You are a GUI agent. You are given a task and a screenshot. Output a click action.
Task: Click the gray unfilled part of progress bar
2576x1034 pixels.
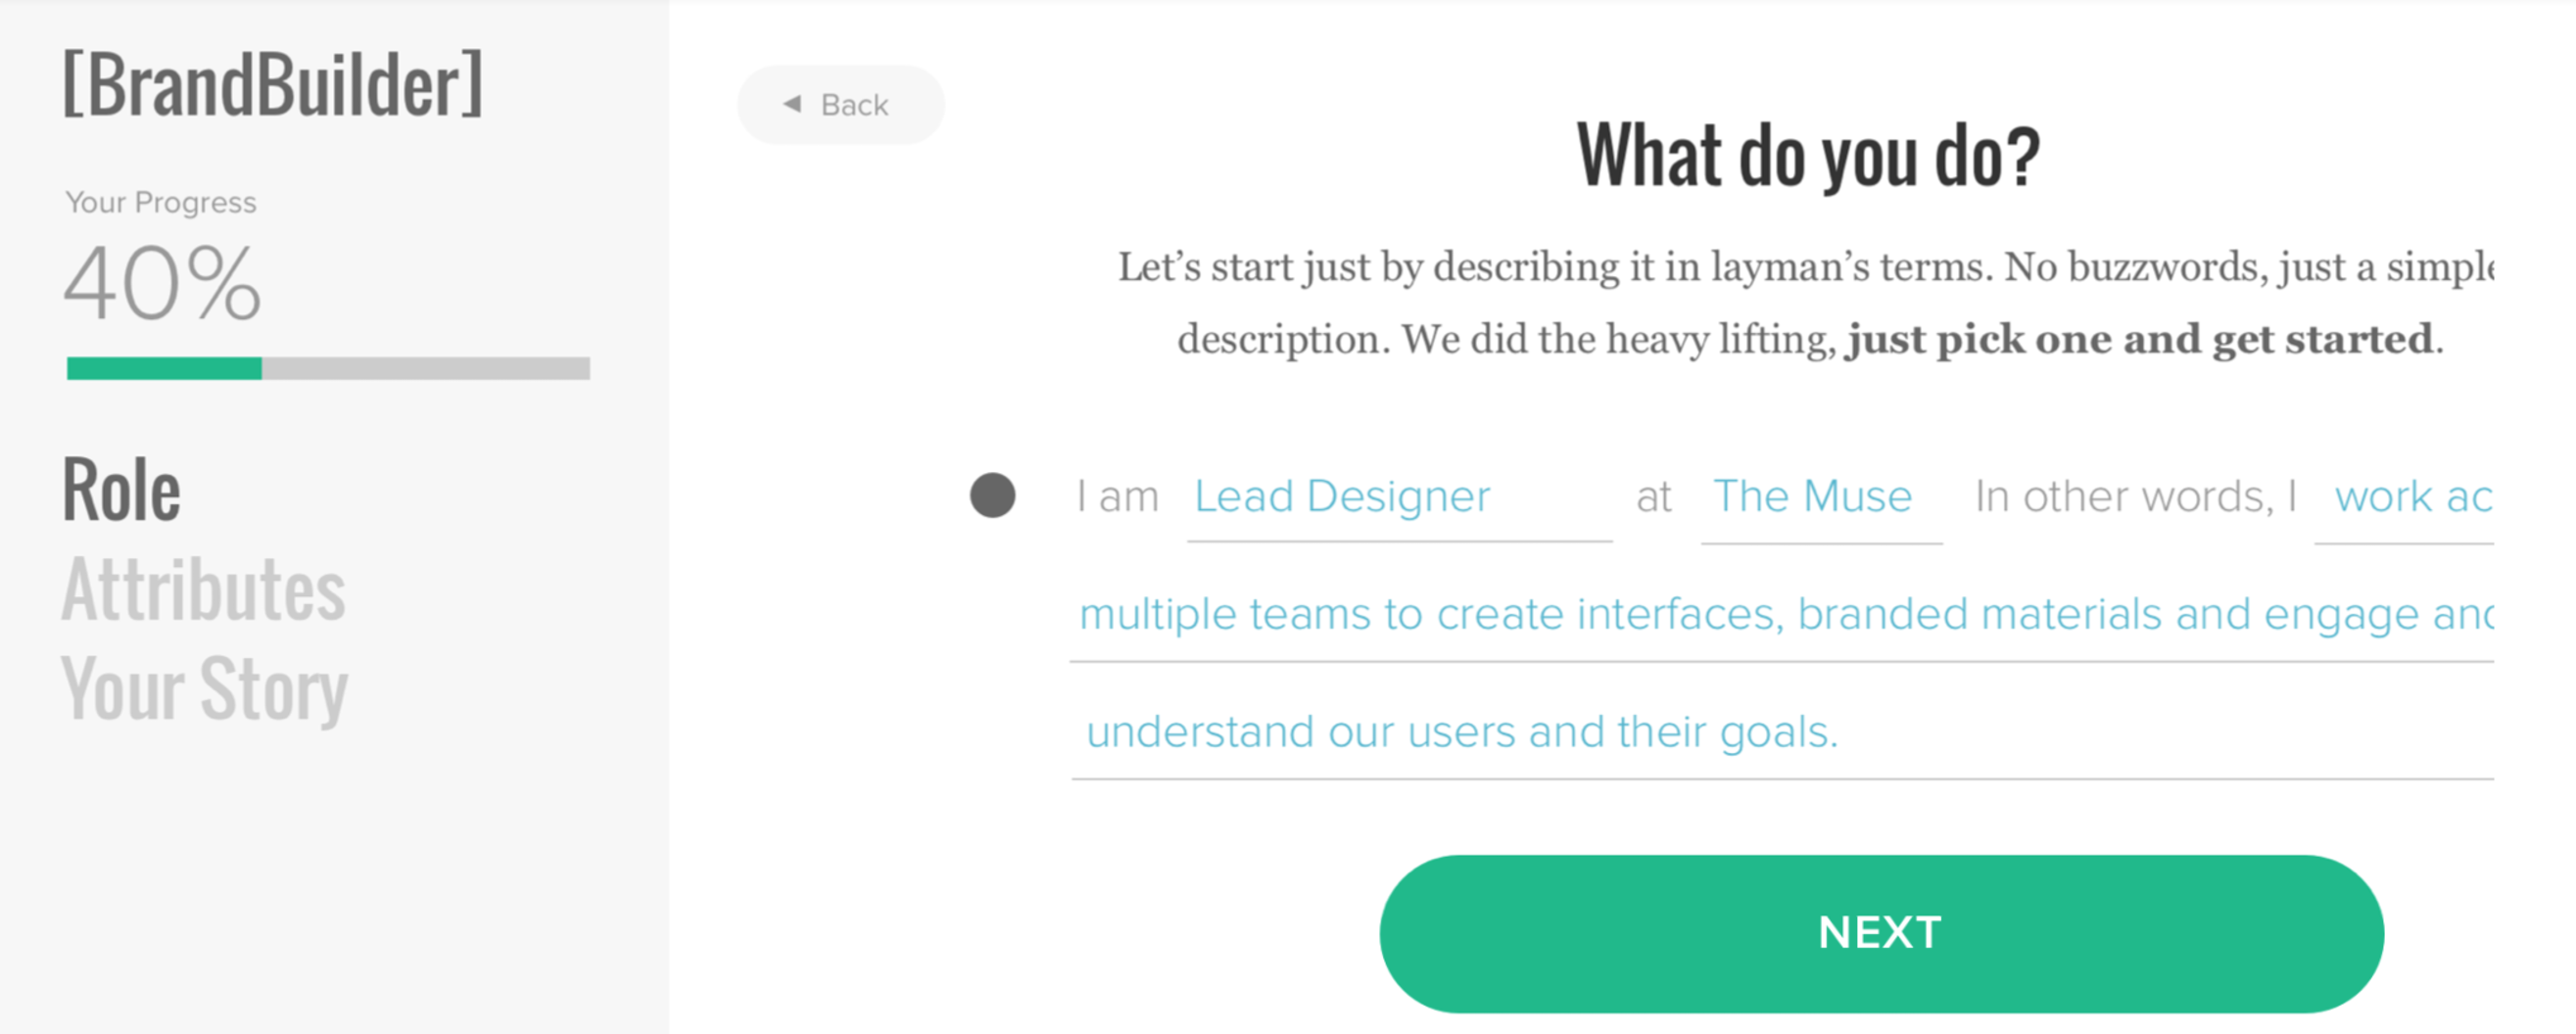pyautogui.click(x=425, y=369)
